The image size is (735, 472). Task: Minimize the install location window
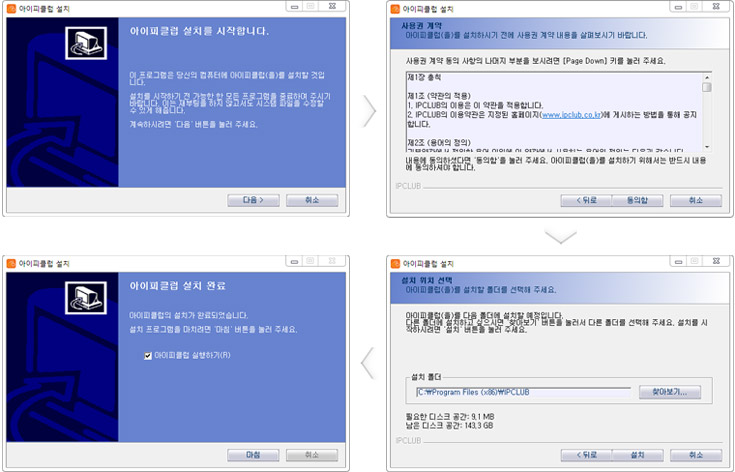678,262
